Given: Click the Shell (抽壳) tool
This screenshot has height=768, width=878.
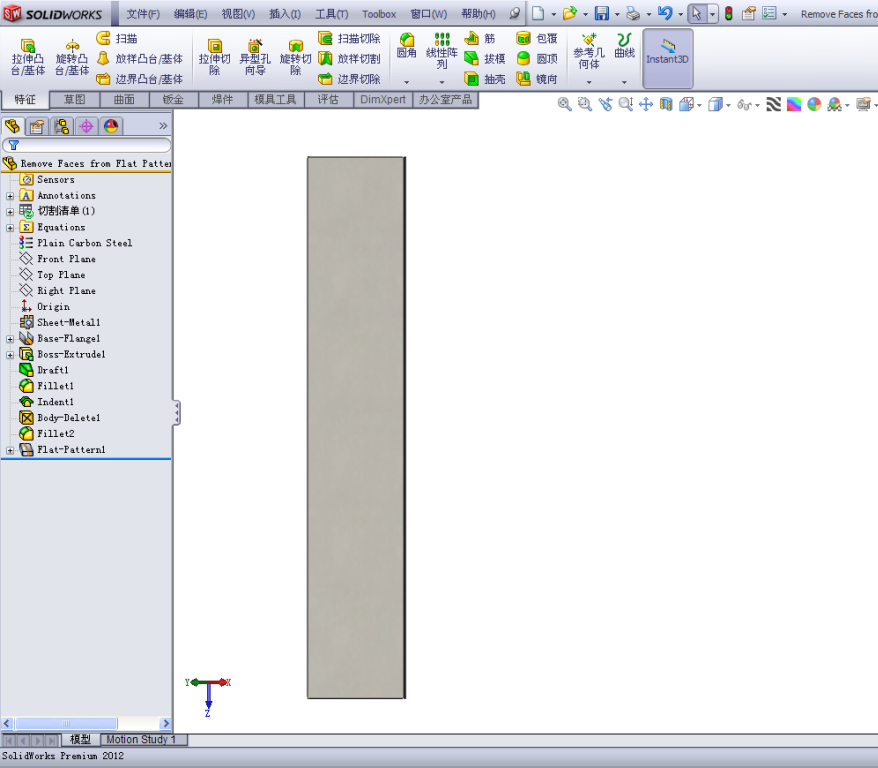Looking at the screenshot, I should tap(485, 79).
